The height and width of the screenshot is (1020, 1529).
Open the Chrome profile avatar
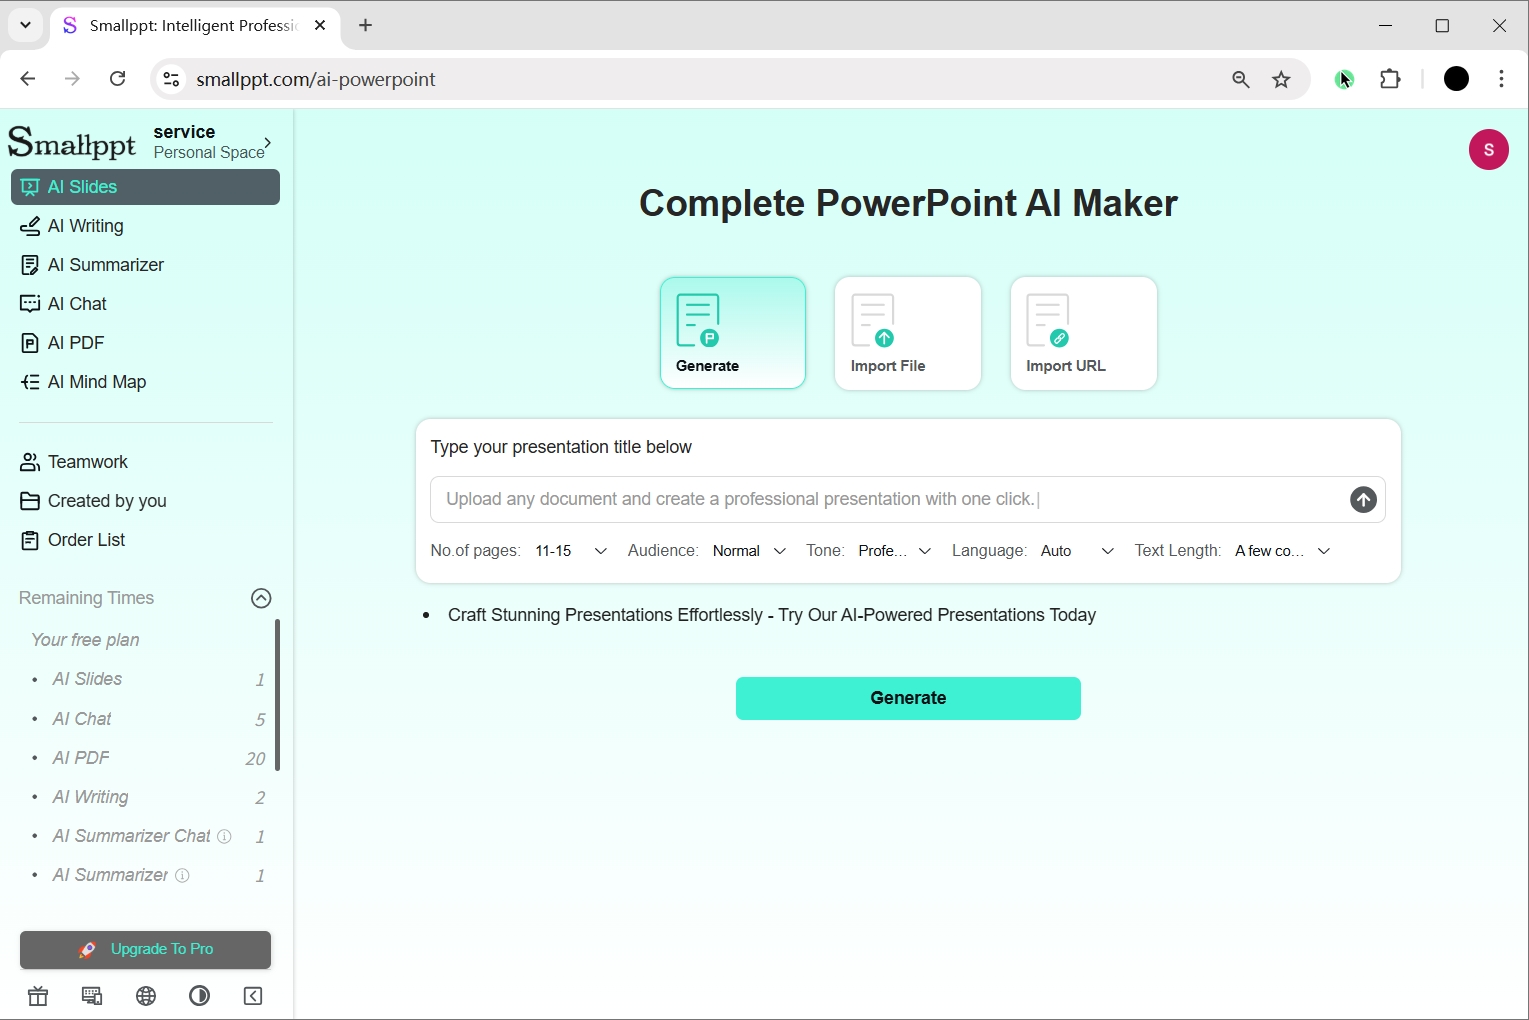tap(1456, 79)
